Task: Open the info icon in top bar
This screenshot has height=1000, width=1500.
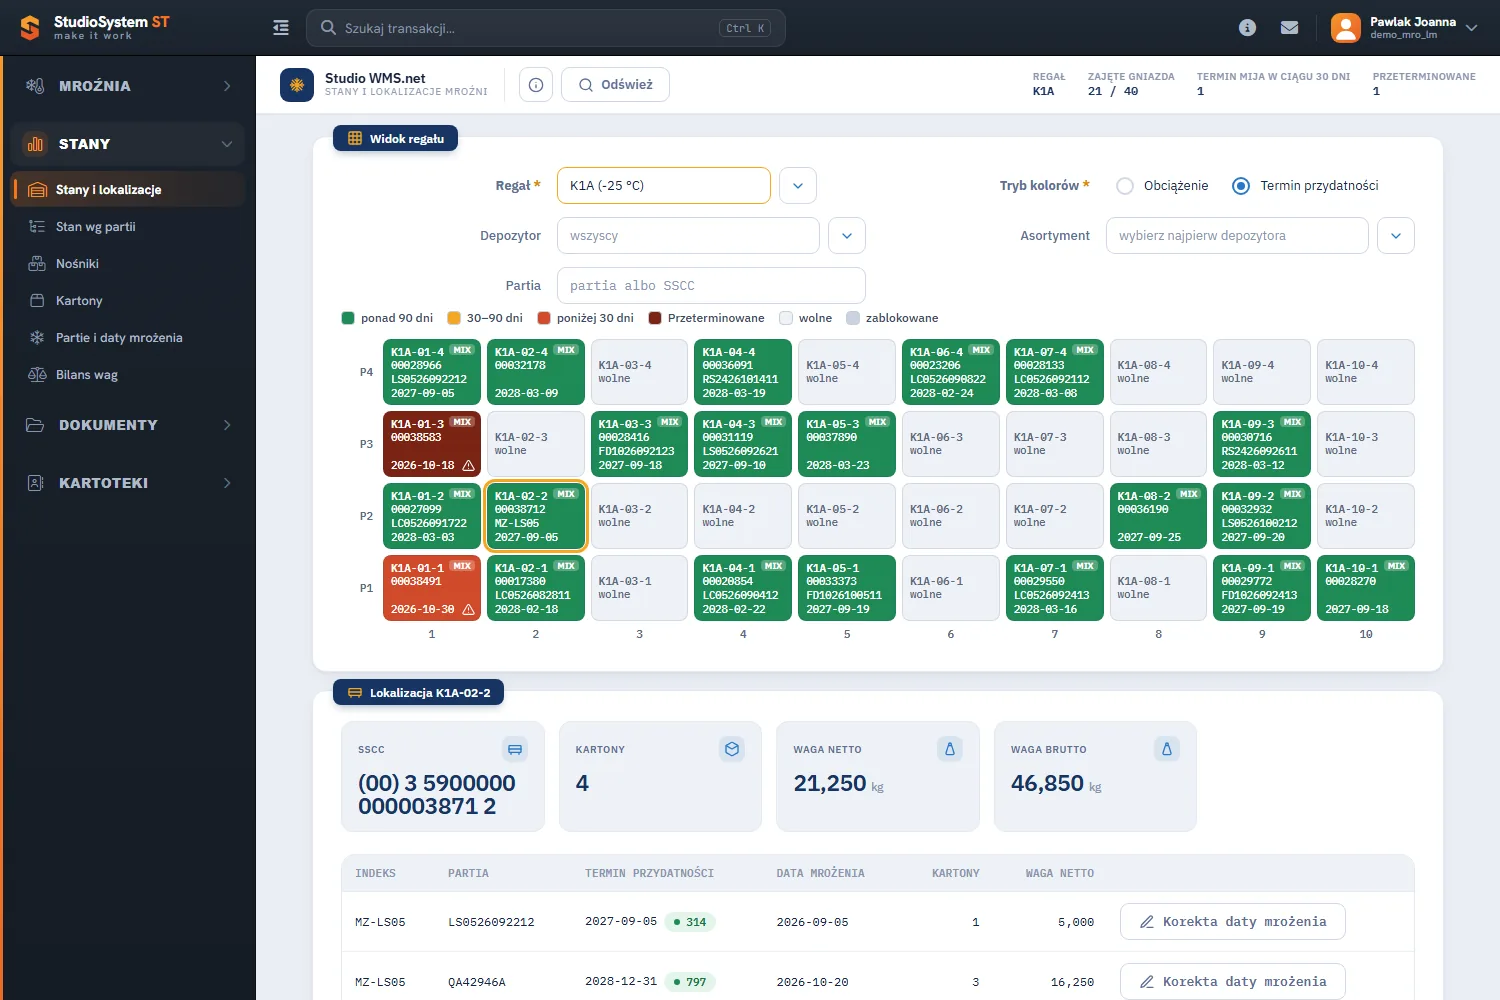Action: click(1247, 28)
